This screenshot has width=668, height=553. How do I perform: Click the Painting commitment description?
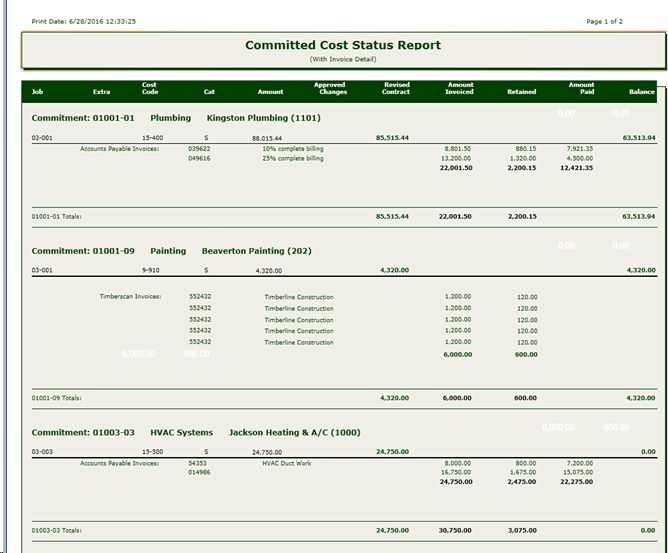[x=168, y=251]
